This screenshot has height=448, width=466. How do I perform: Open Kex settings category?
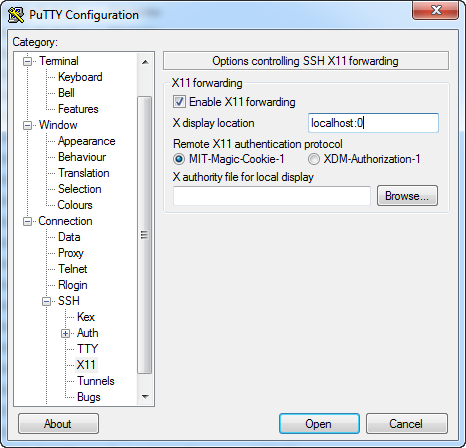click(x=86, y=317)
